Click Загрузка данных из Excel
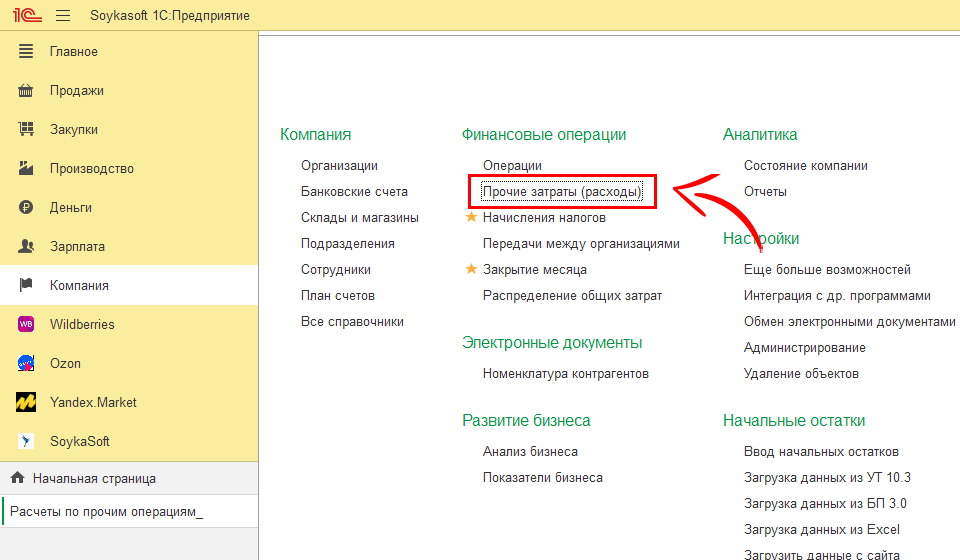Image resolution: width=960 pixels, height=560 pixels. 821,529
